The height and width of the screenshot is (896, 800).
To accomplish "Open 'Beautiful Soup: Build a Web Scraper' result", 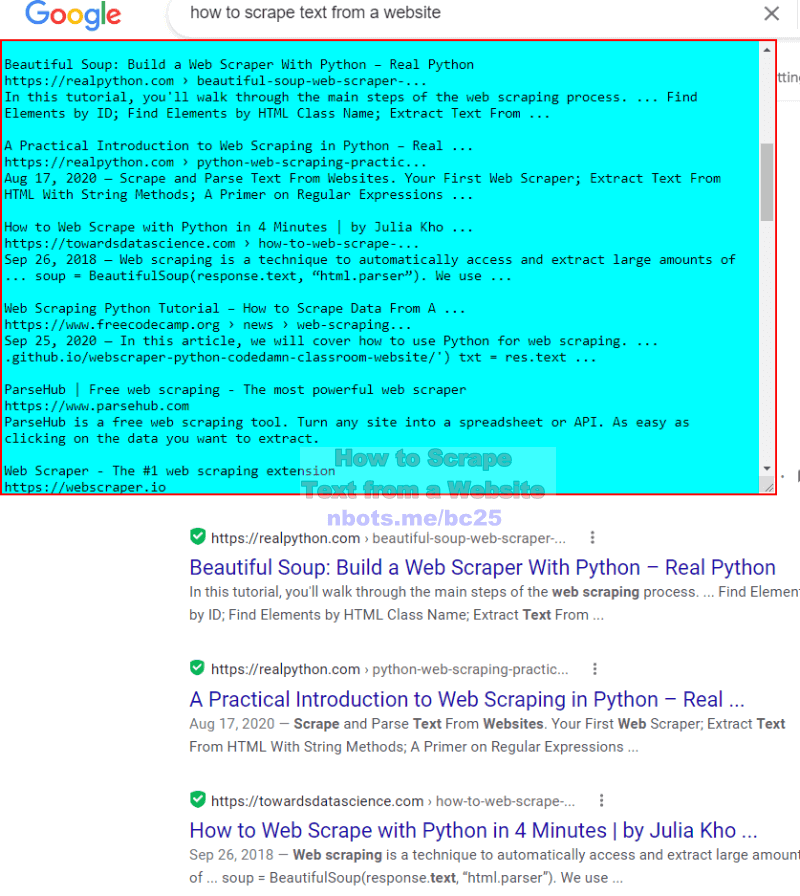I will [482, 567].
